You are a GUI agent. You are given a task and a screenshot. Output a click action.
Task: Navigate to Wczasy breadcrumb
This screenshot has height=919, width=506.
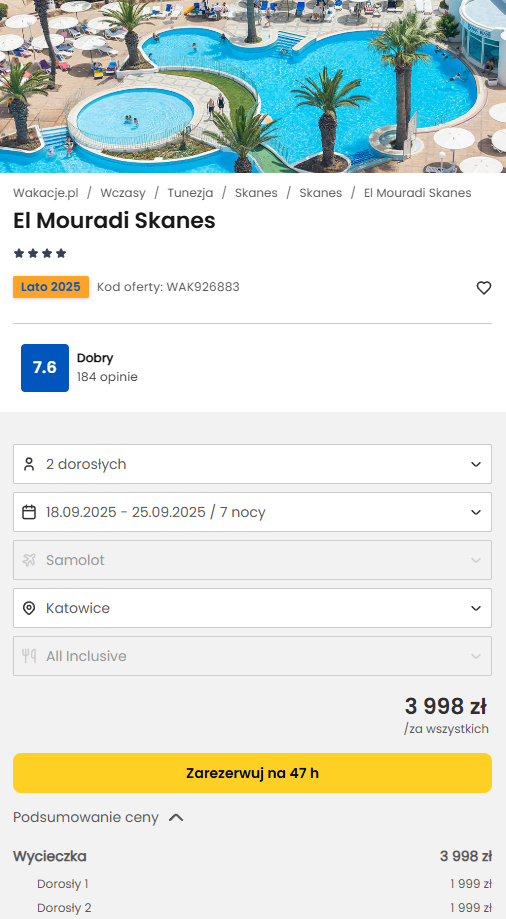click(x=123, y=193)
